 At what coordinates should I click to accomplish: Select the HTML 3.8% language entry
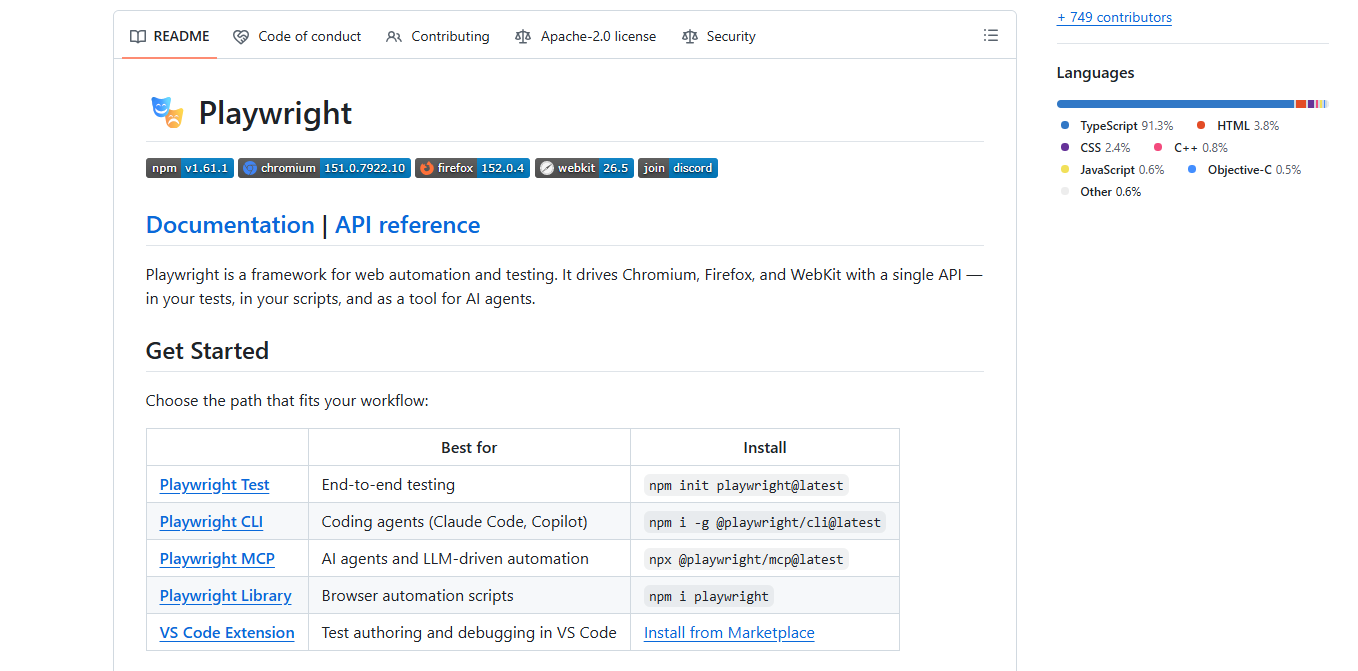[1238, 126]
